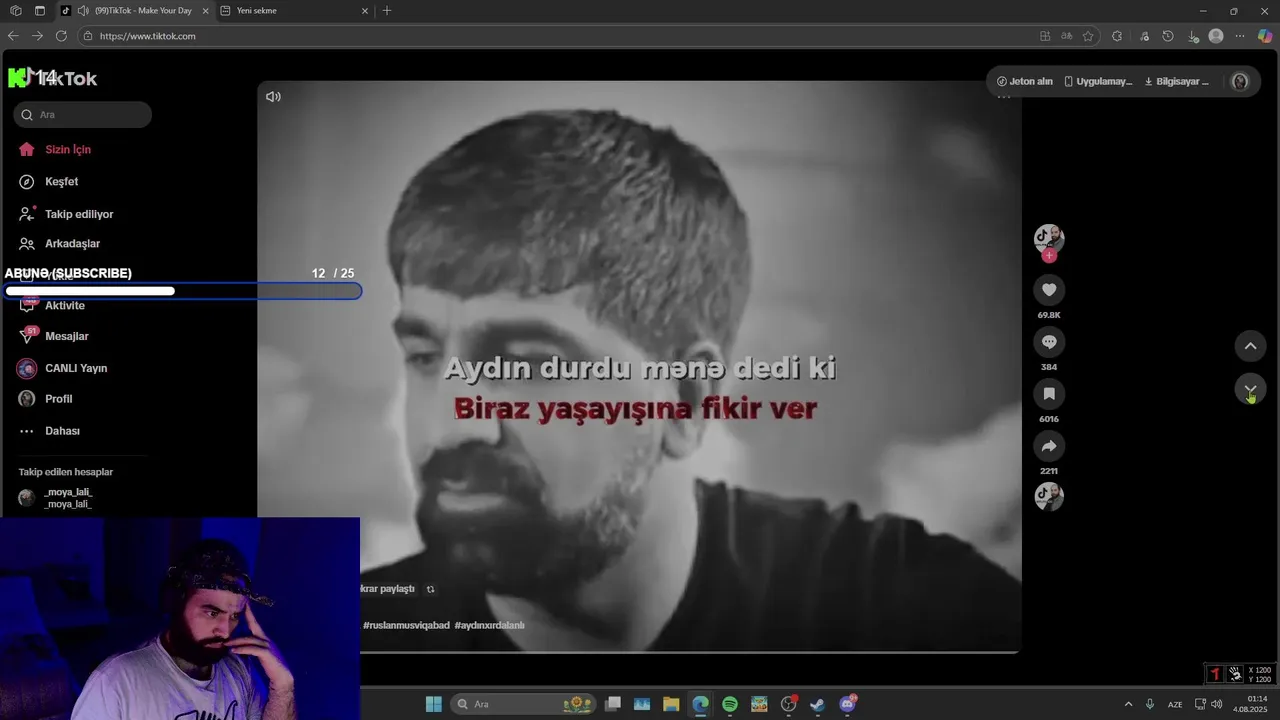Open browser downloads icon
Screen dimensions: 1280x720
(1193, 36)
